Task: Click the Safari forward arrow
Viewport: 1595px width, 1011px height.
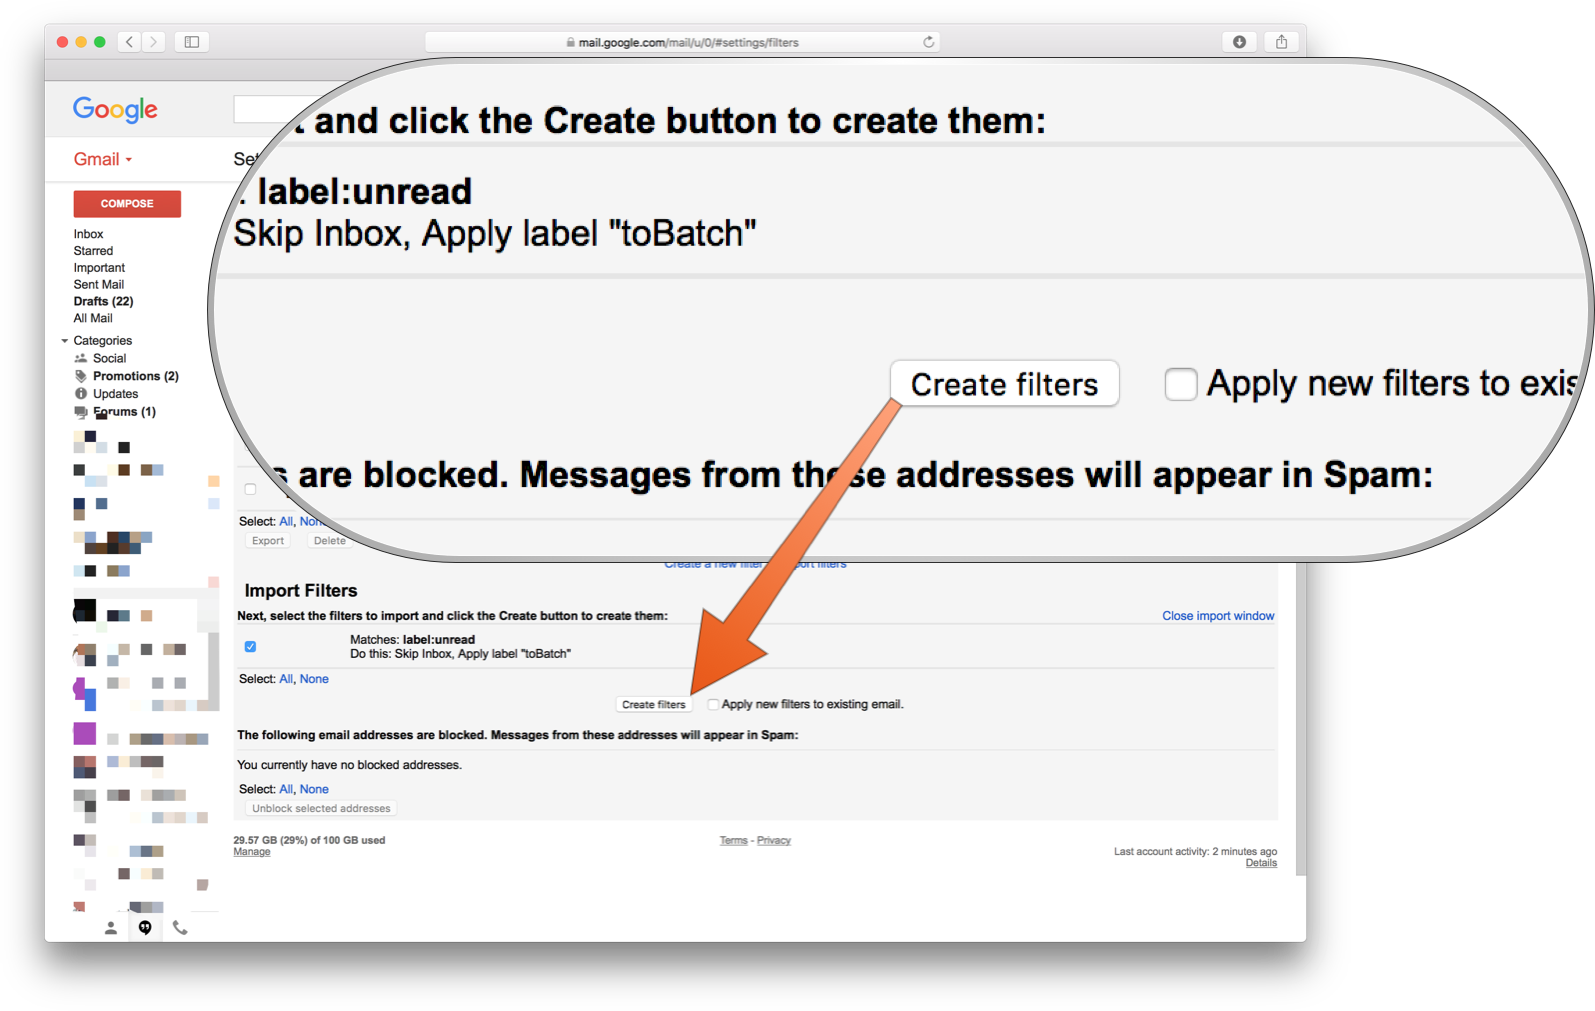Action: (153, 42)
